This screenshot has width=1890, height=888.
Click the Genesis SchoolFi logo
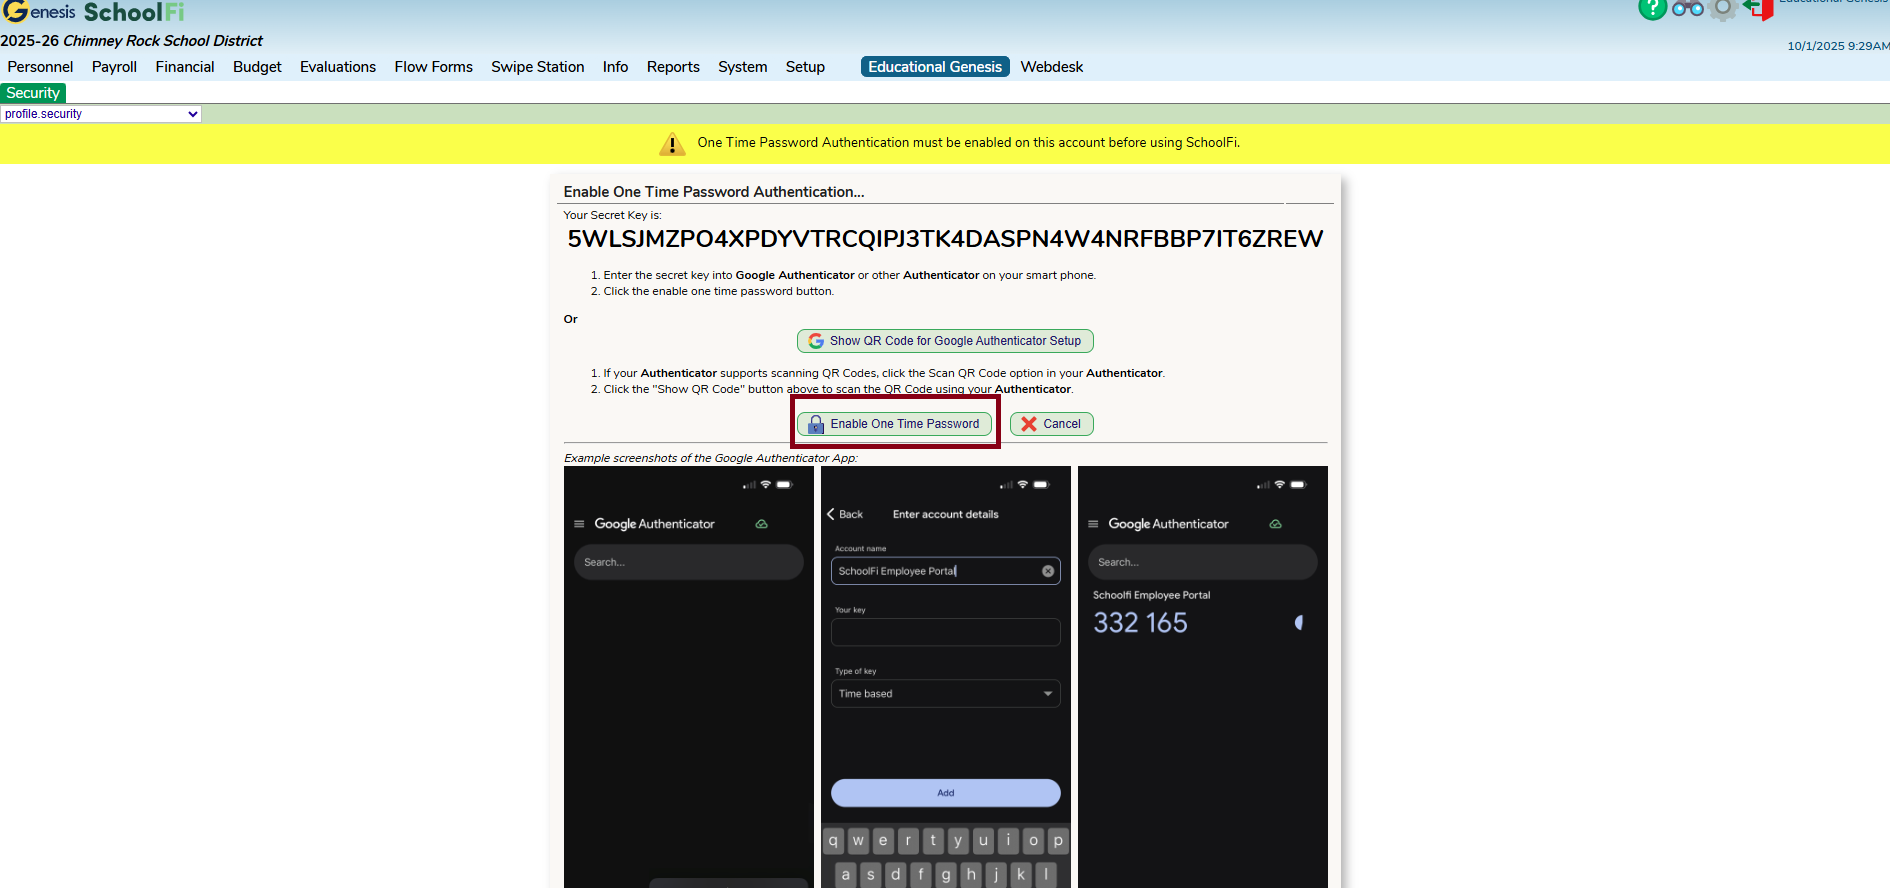coord(93,12)
